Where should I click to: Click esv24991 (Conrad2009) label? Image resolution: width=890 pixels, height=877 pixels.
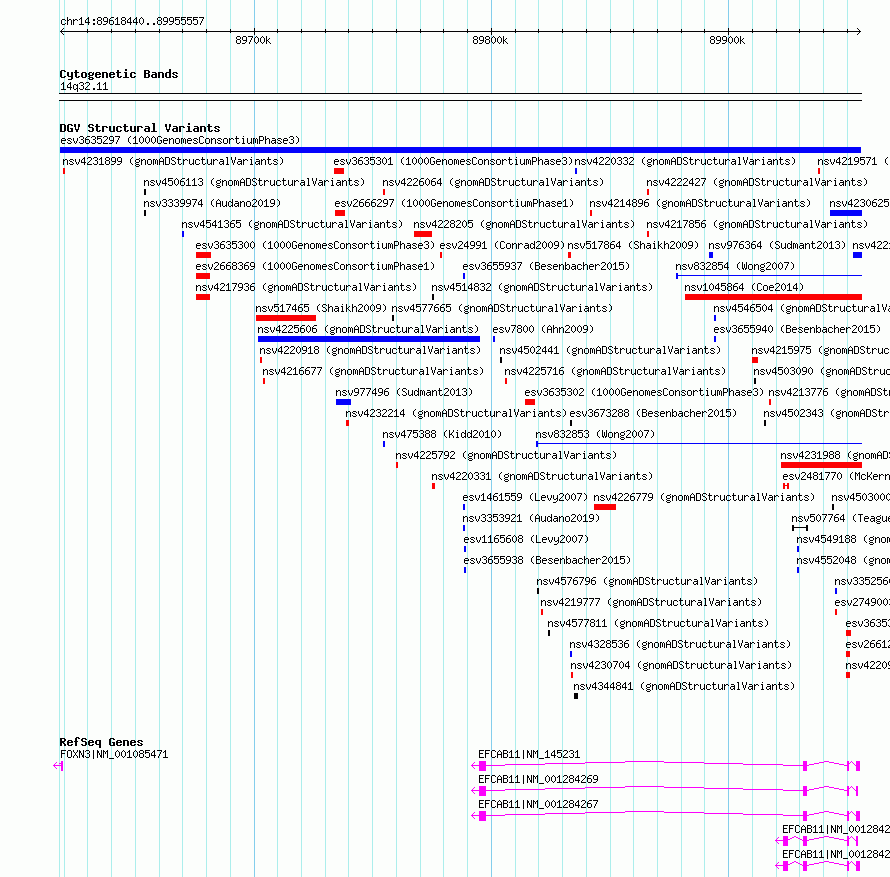pyautogui.click(x=502, y=245)
